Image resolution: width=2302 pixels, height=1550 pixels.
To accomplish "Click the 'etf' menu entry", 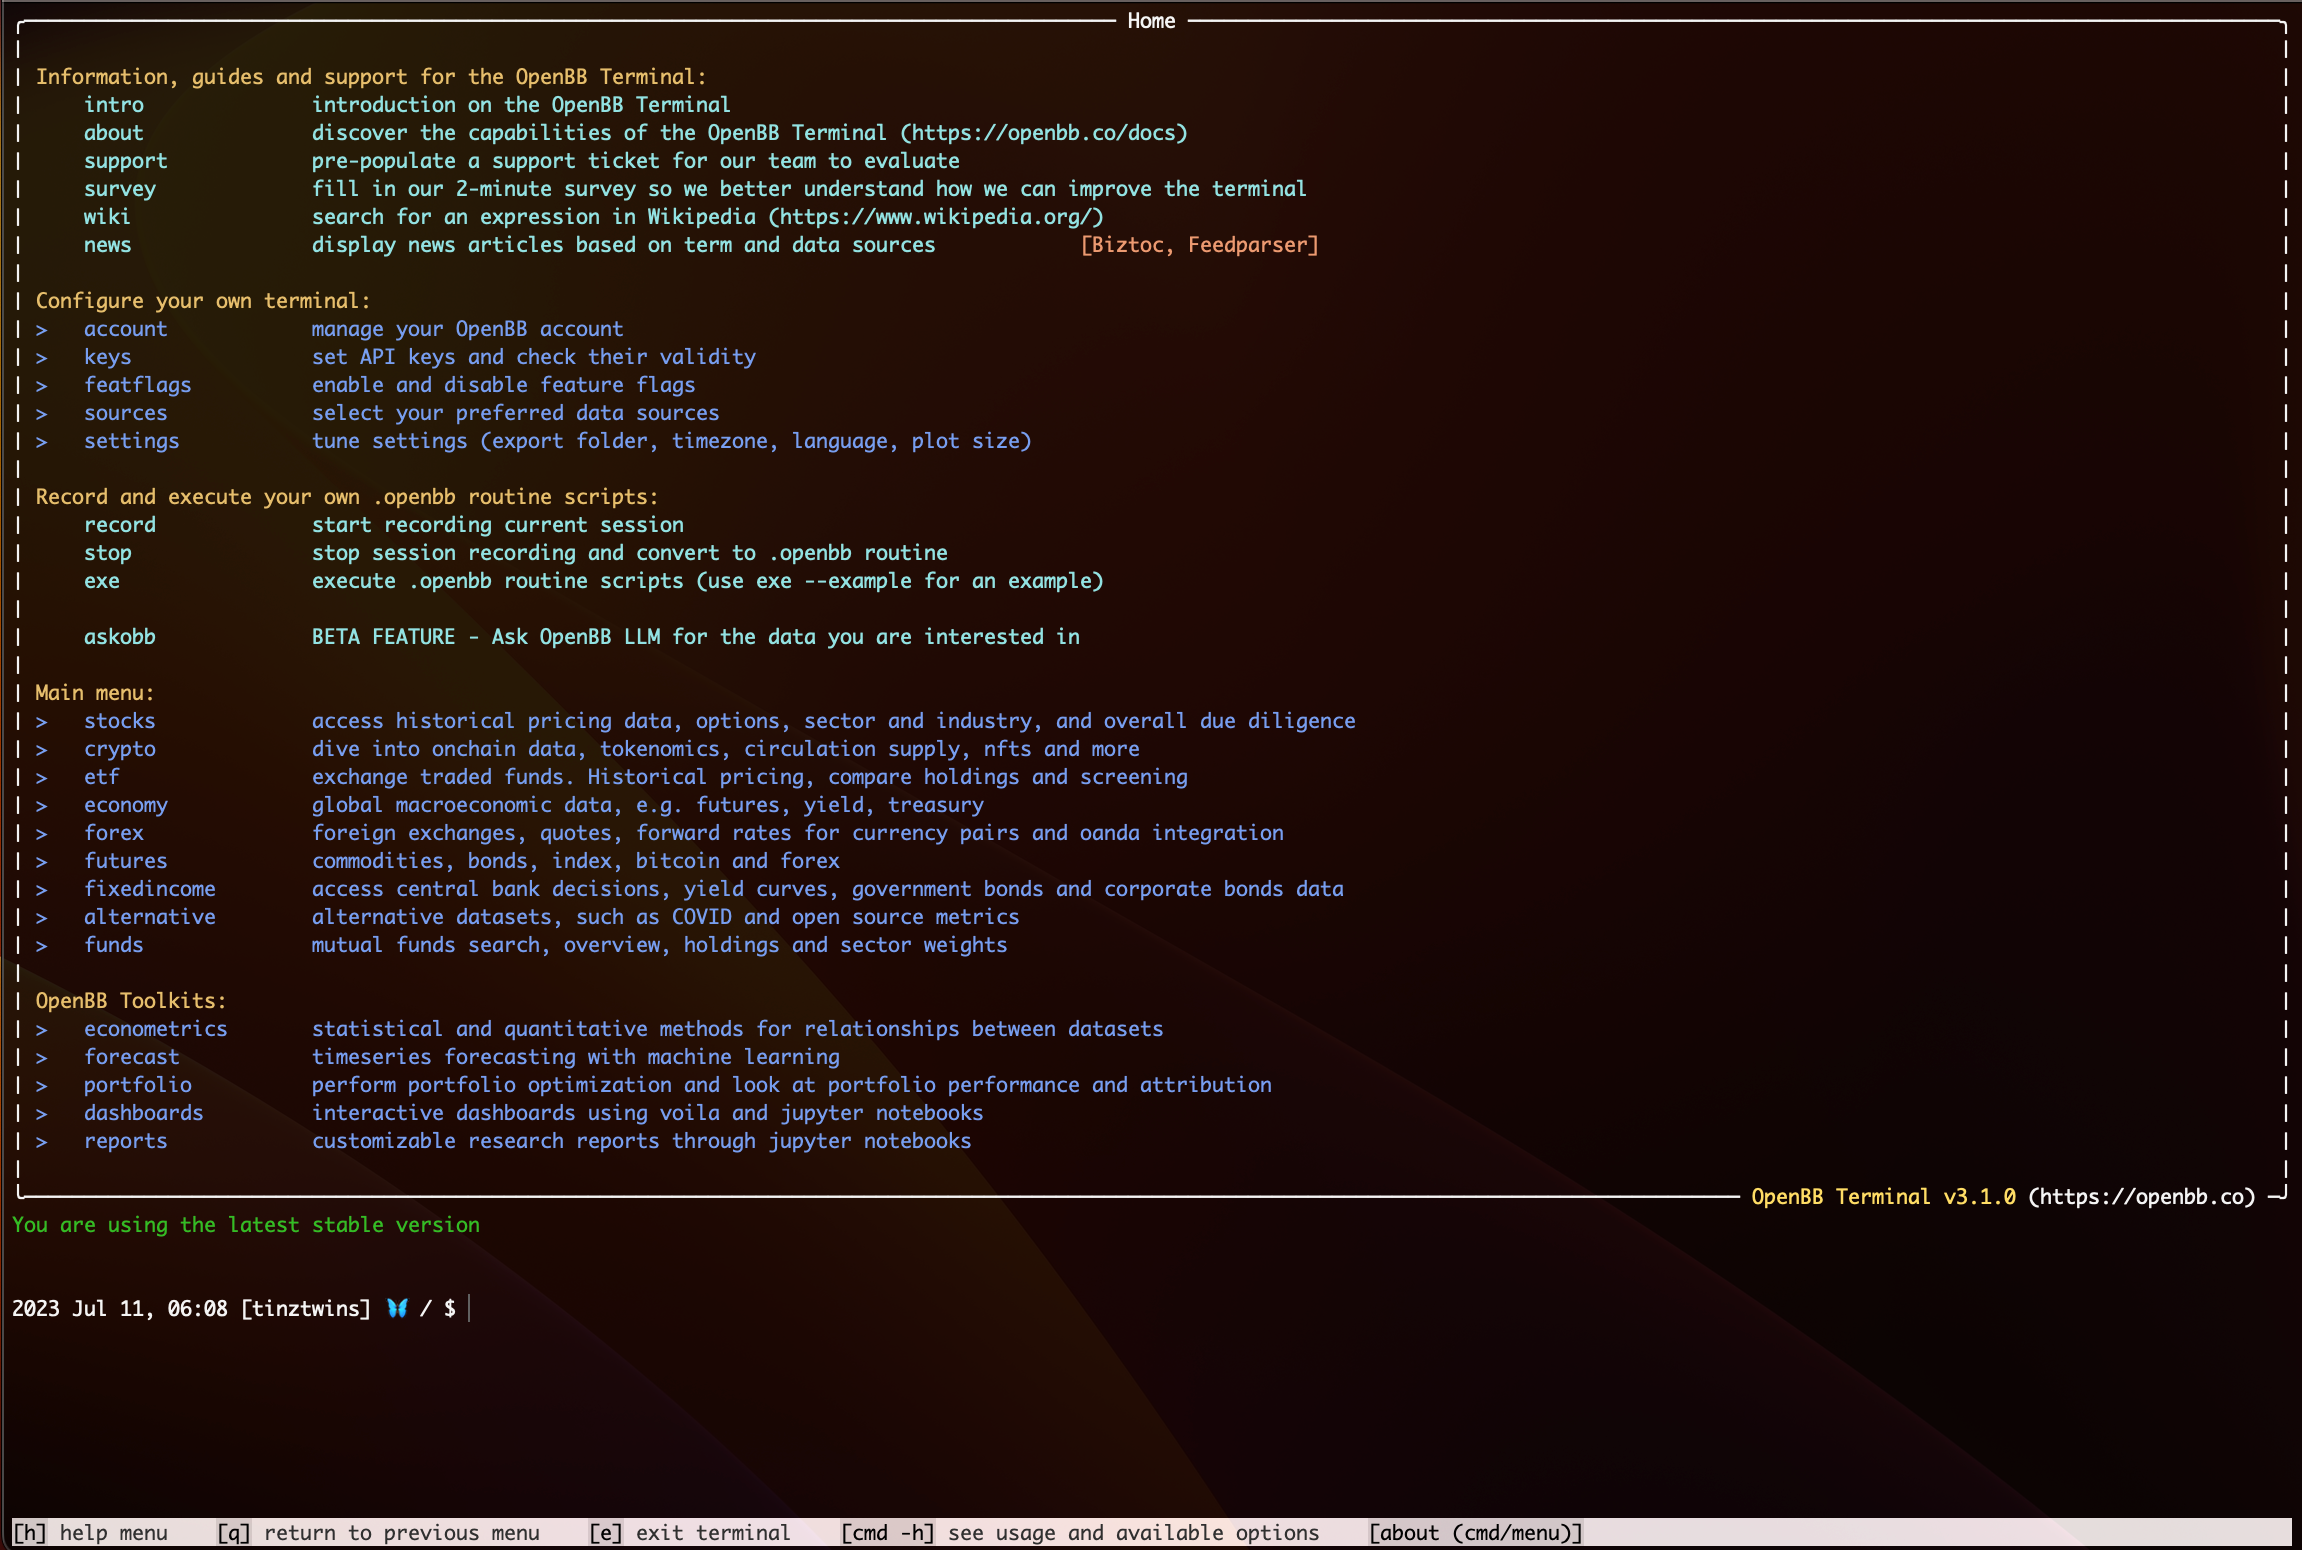I will [x=102, y=777].
